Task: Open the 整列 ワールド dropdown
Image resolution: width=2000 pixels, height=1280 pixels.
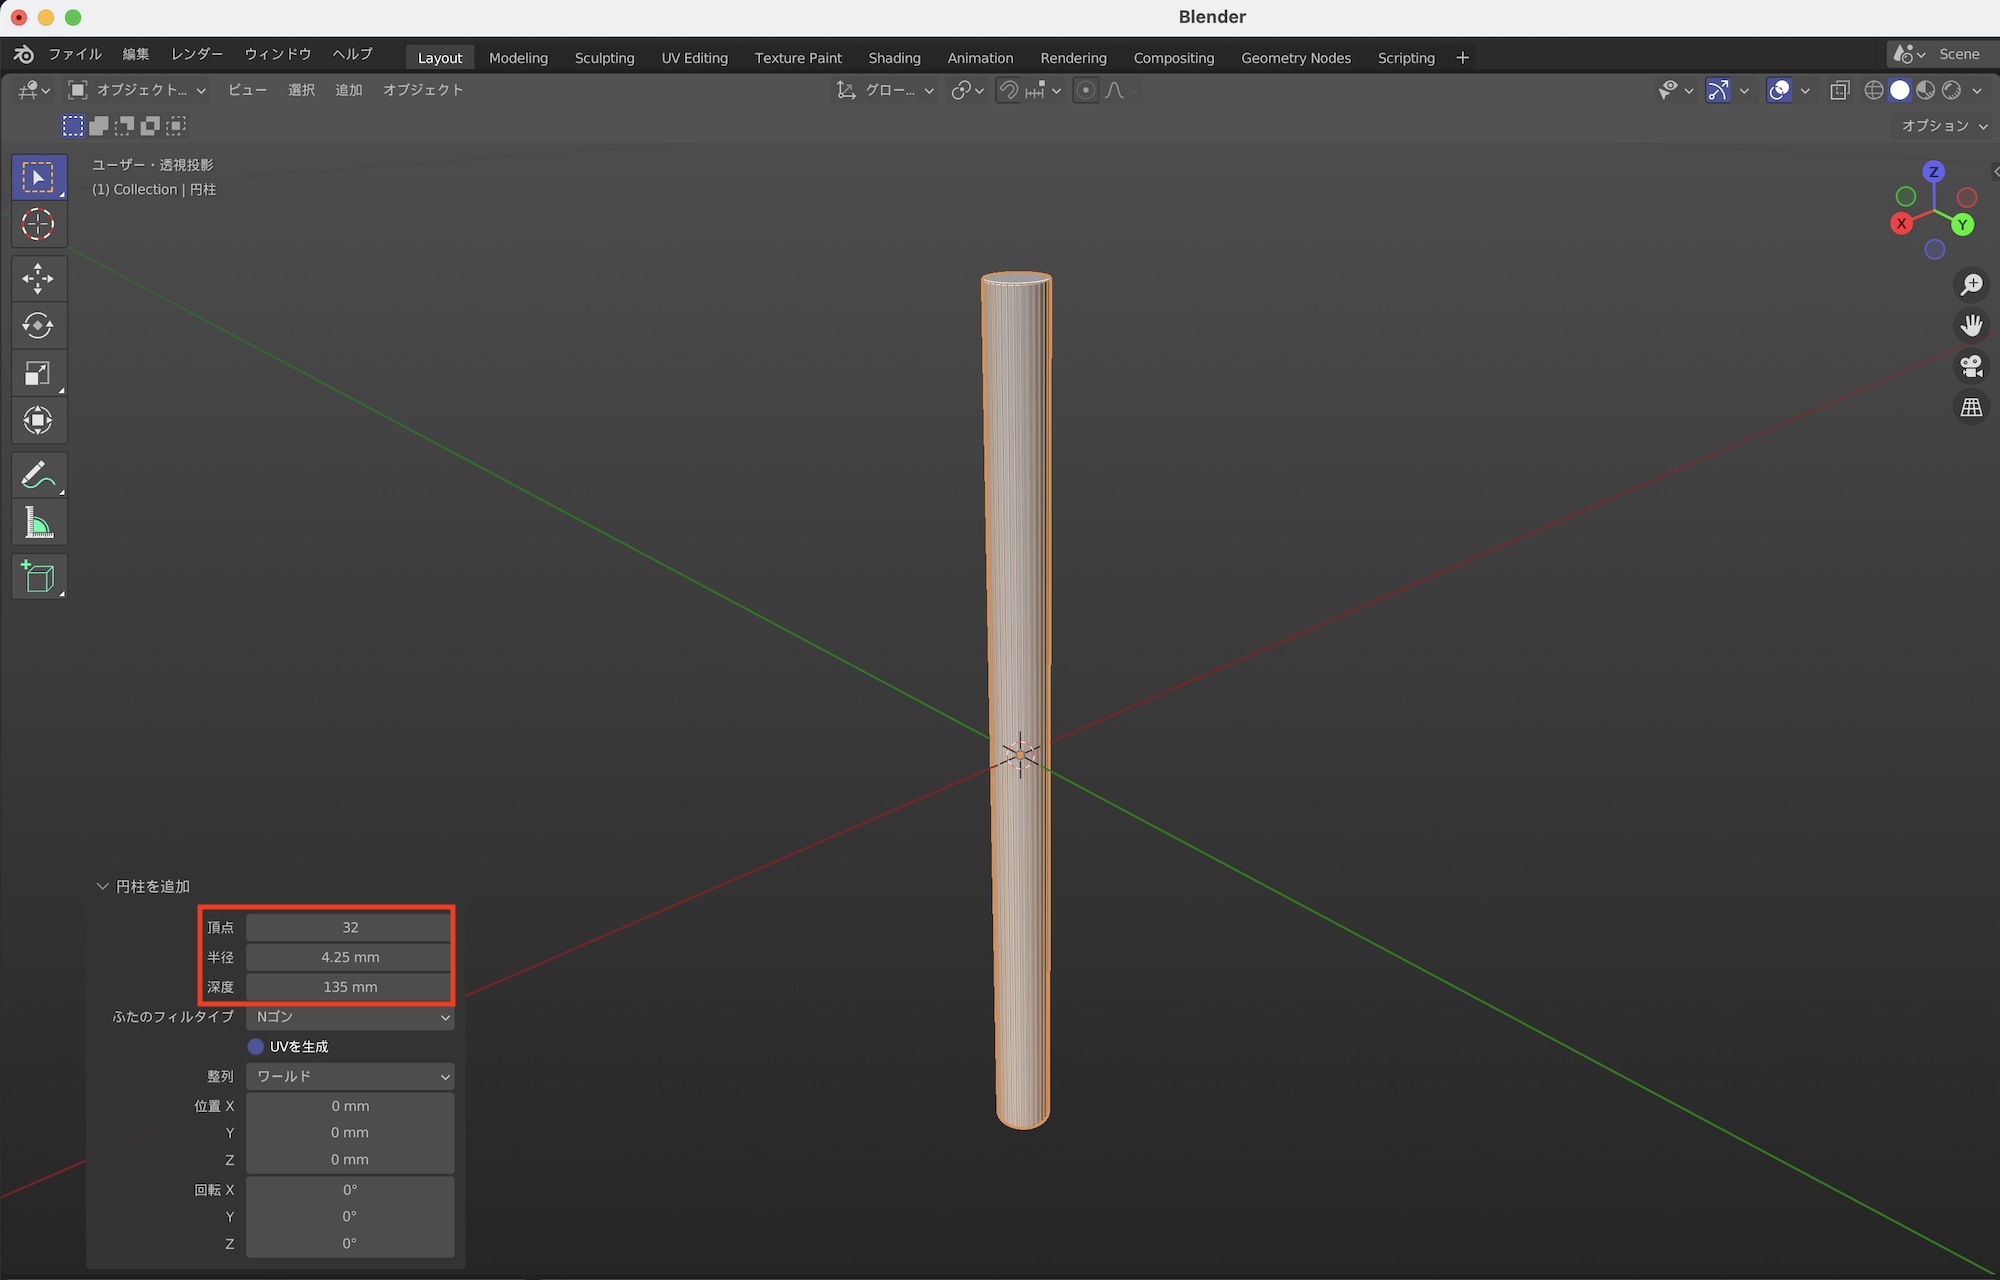Action: coord(350,1076)
